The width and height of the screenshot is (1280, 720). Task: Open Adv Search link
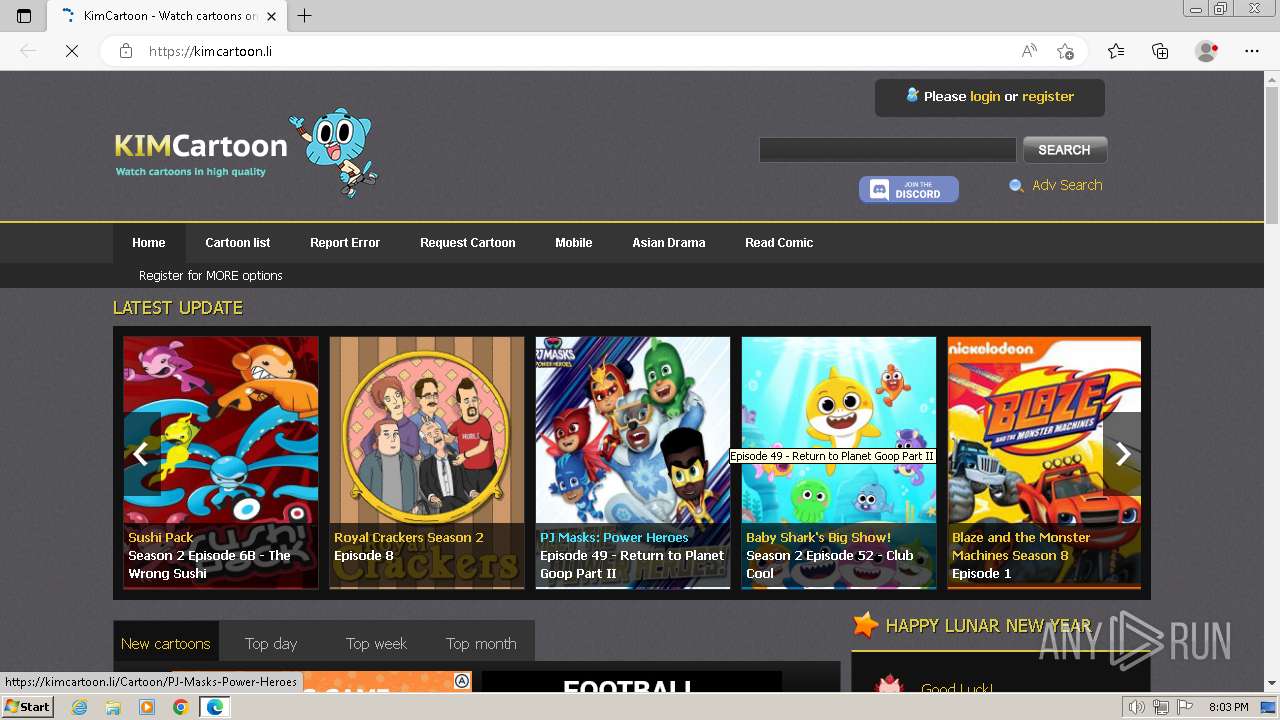point(1067,185)
